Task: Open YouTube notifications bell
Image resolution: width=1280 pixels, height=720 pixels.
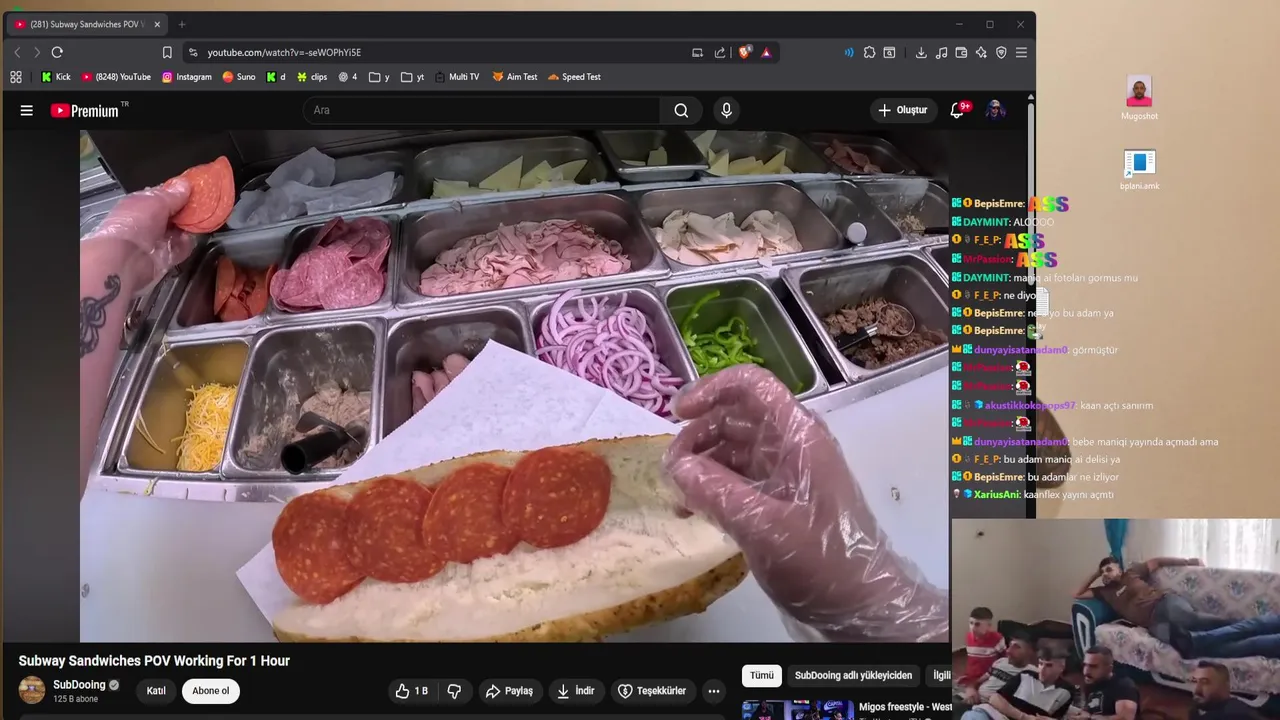Action: click(x=957, y=110)
